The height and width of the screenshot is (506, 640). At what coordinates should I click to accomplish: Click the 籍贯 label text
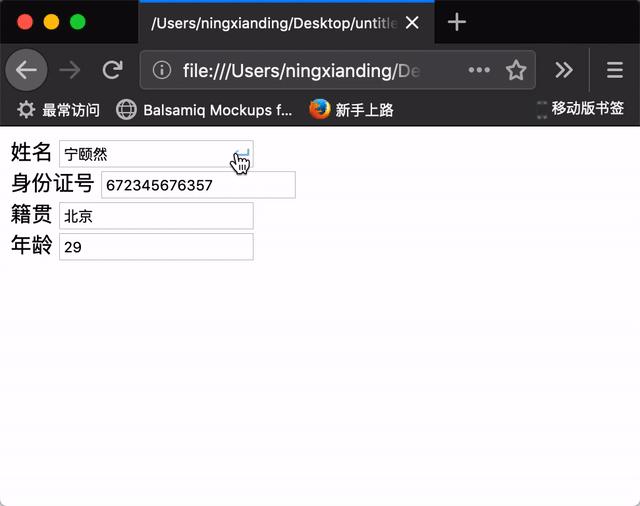31,214
